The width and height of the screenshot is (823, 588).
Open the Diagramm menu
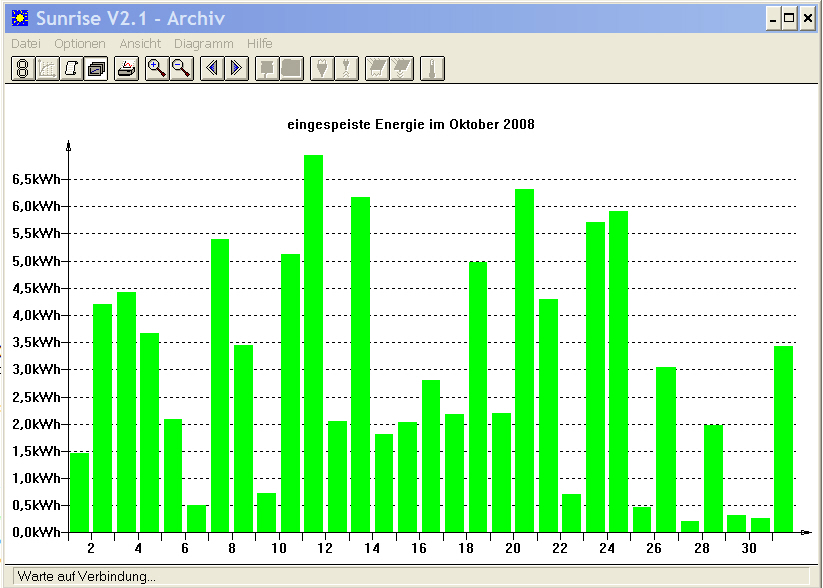pos(204,44)
